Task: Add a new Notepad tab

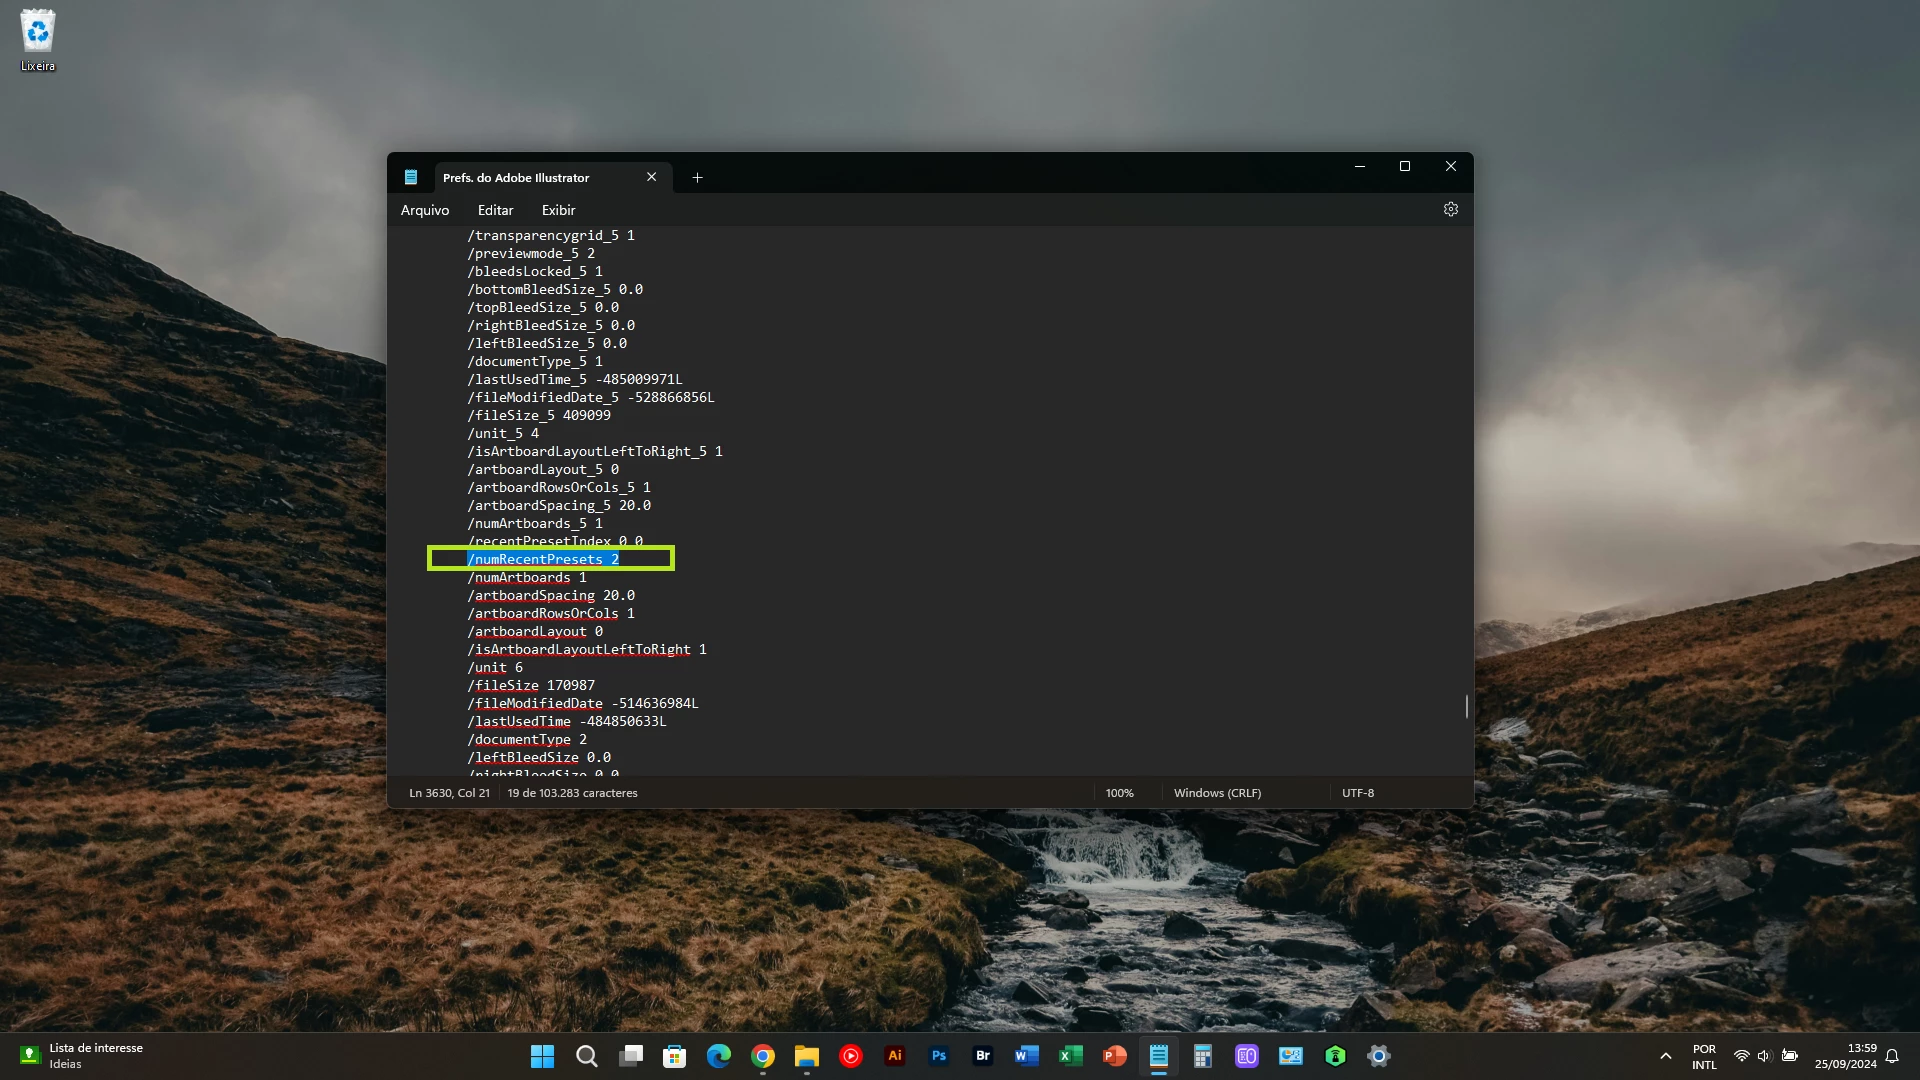Action: click(x=697, y=178)
